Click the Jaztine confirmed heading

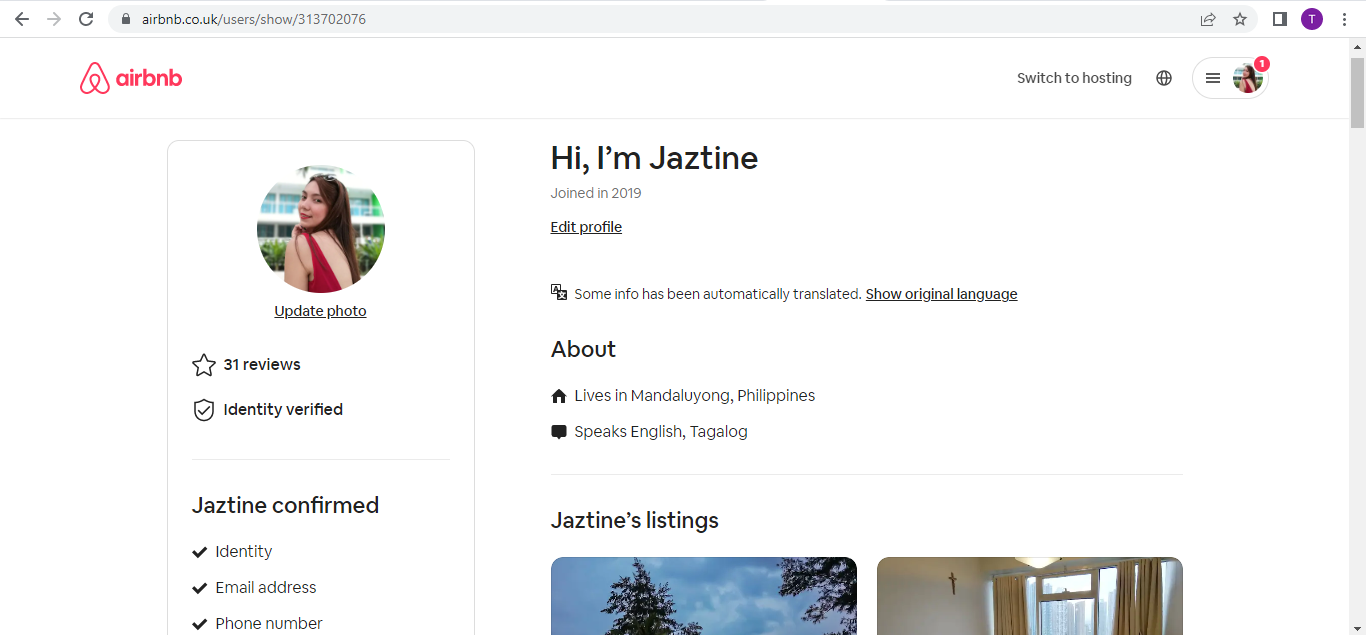pos(285,506)
